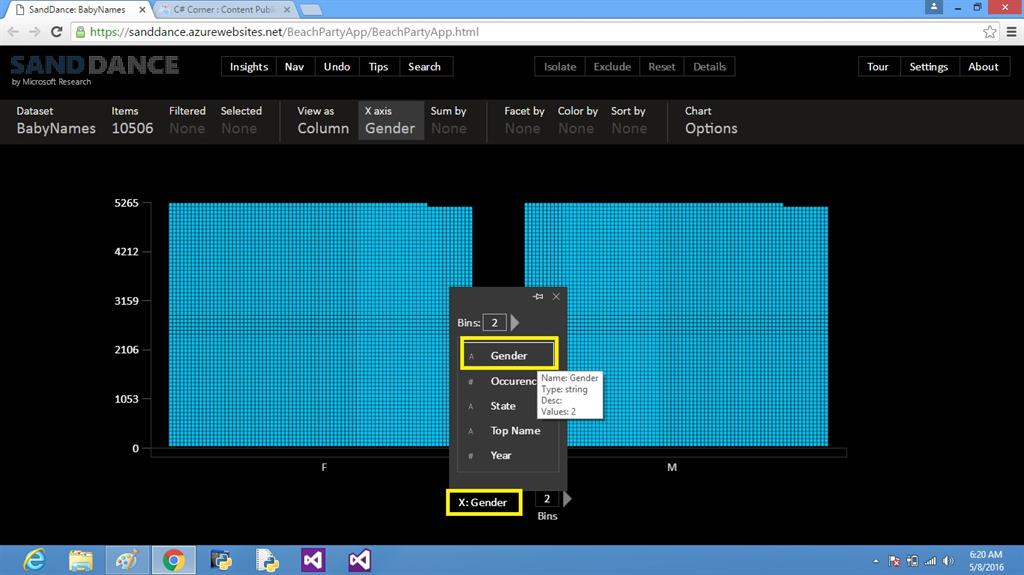Open a new browser tab

311,10
